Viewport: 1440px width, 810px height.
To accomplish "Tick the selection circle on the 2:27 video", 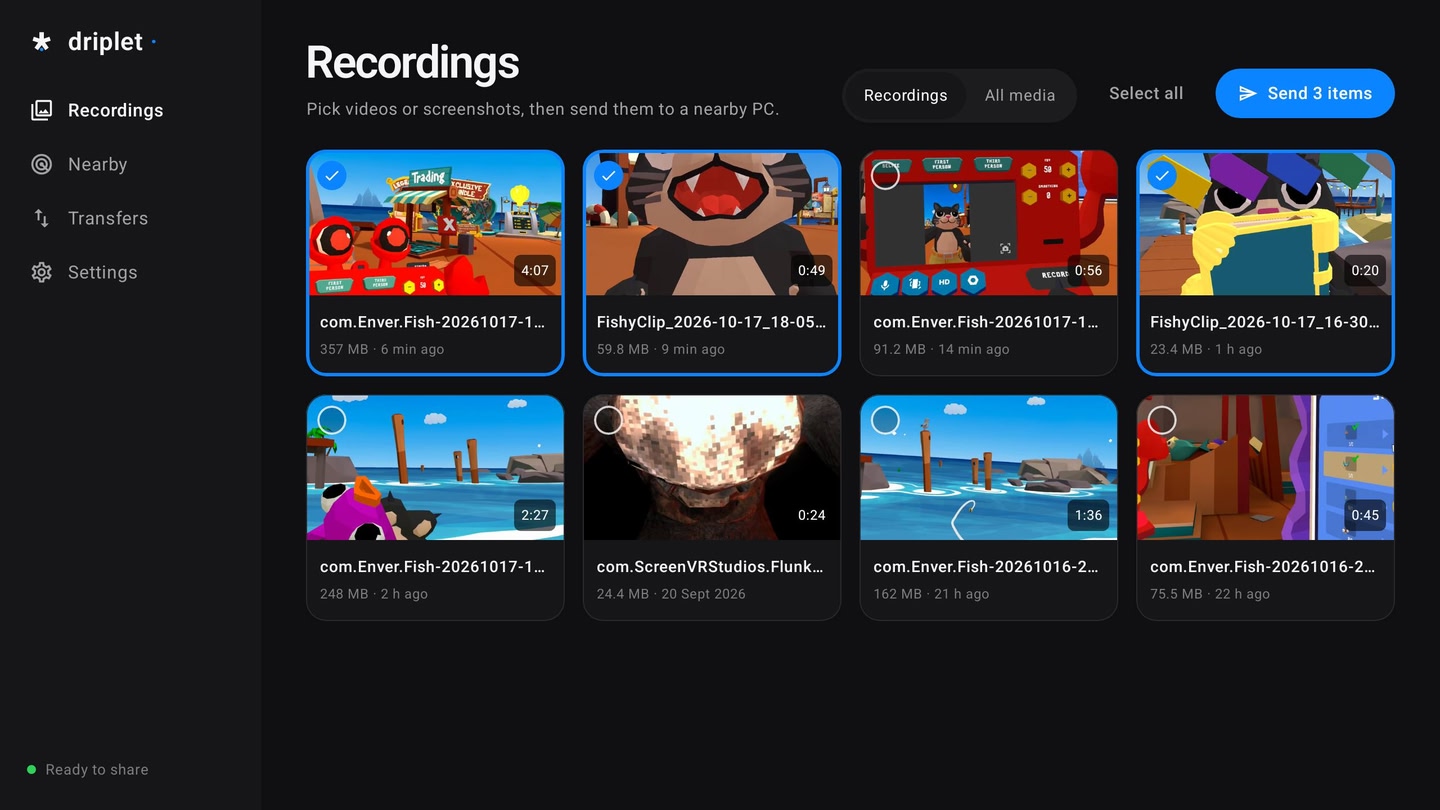I will [332, 420].
